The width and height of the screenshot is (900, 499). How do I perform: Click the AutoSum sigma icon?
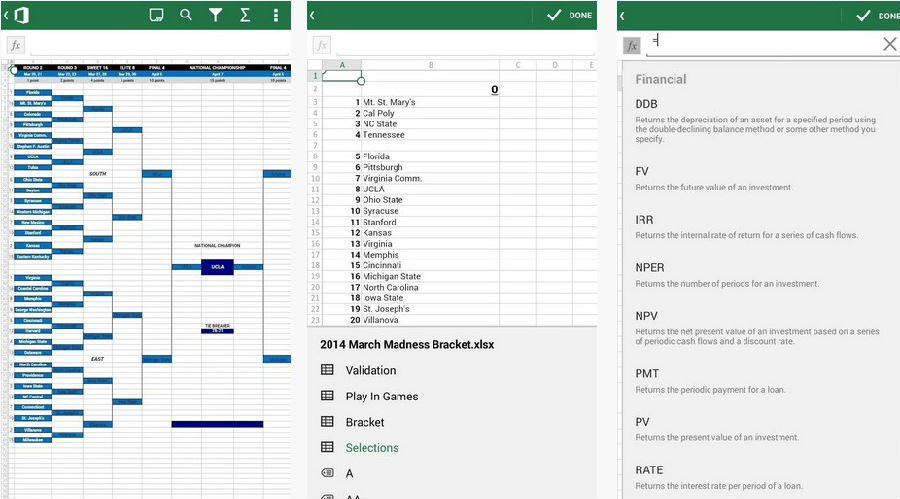(x=245, y=15)
